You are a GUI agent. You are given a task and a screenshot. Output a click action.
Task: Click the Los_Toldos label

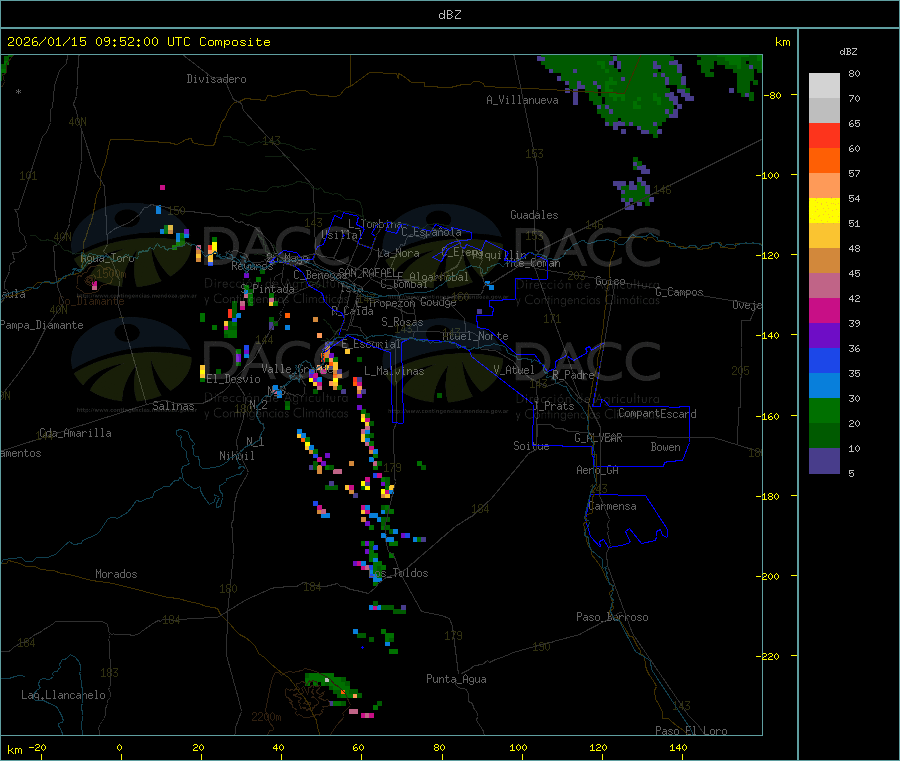pos(399,573)
